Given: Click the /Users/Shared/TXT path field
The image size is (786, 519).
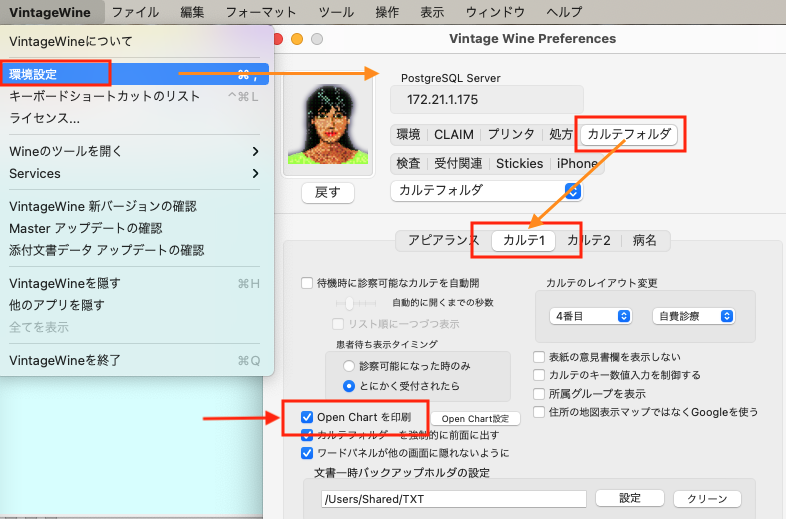Looking at the screenshot, I should click(x=453, y=498).
